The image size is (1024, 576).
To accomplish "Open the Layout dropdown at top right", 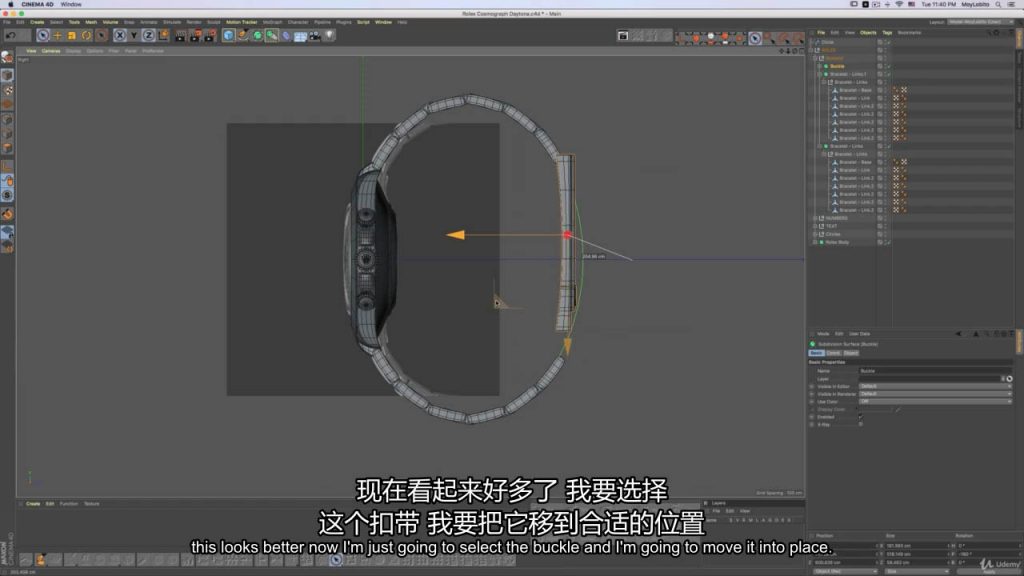I will [x=981, y=22].
